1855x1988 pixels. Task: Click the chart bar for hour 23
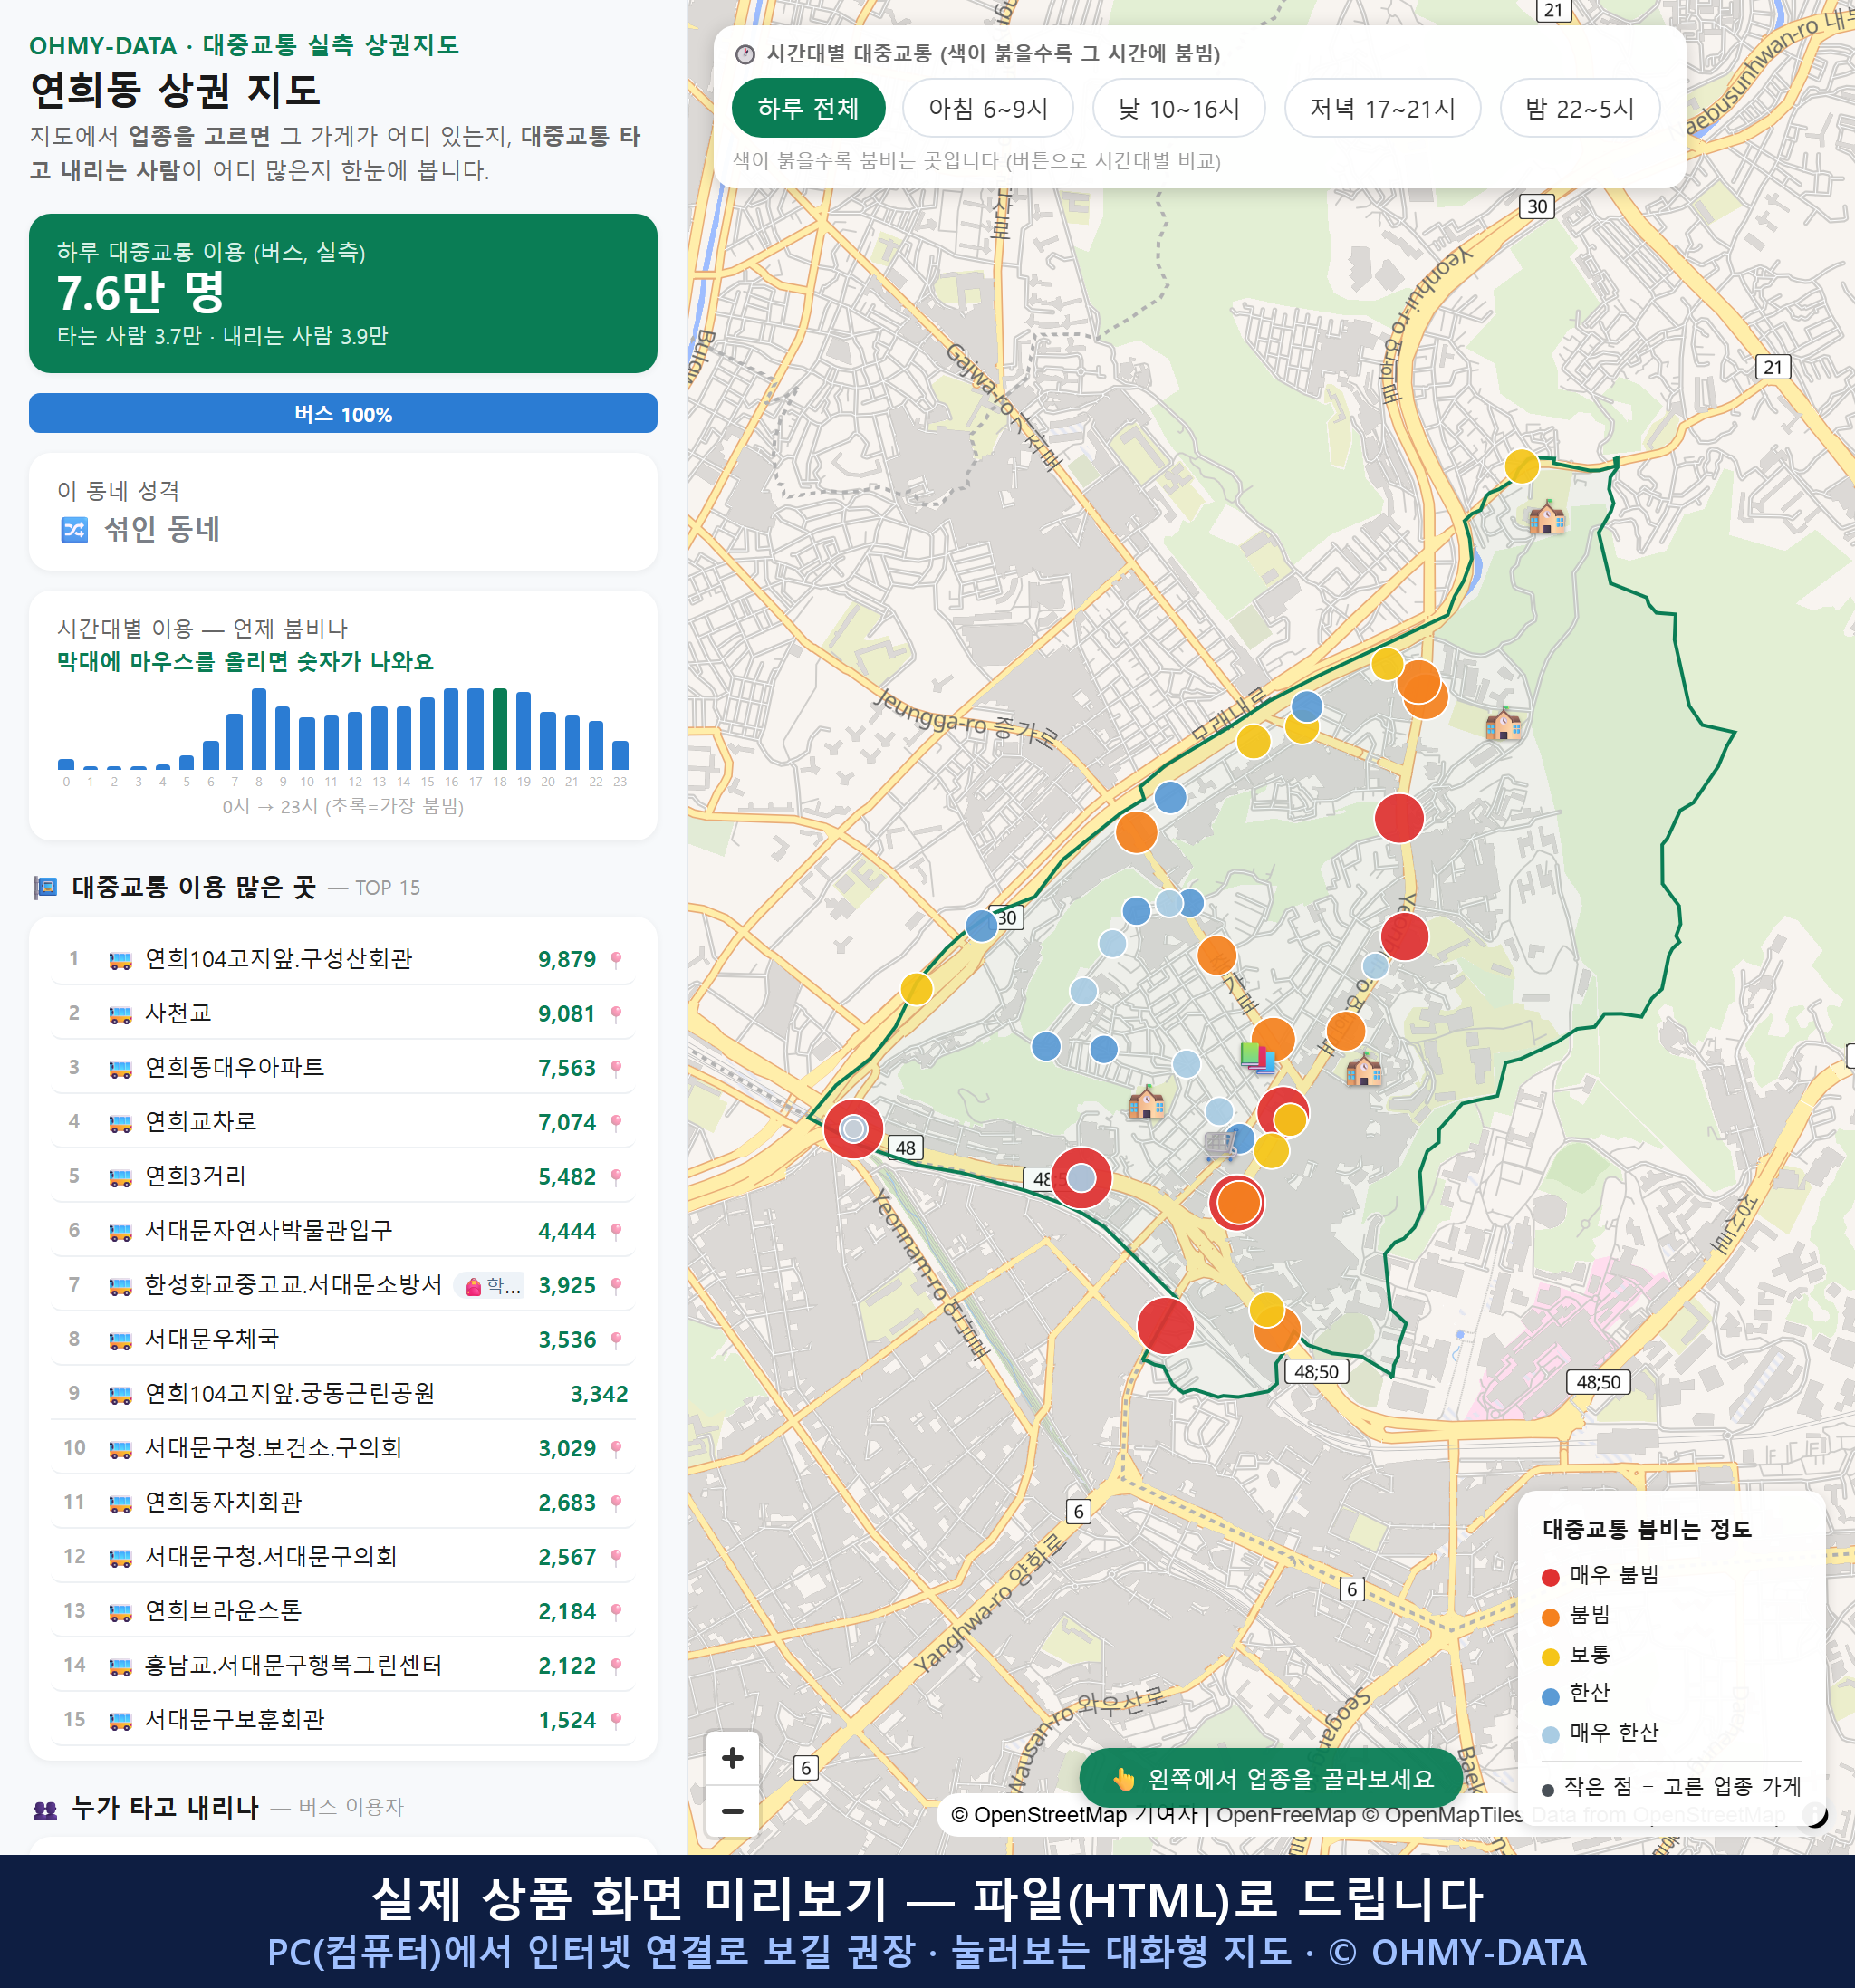point(620,755)
